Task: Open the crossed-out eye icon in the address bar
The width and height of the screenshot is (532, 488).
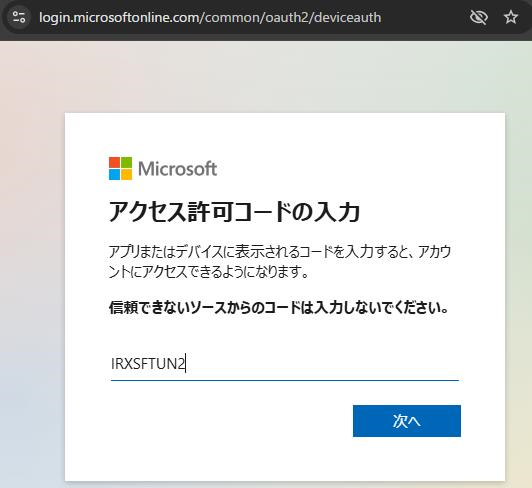Action: pos(479,17)
